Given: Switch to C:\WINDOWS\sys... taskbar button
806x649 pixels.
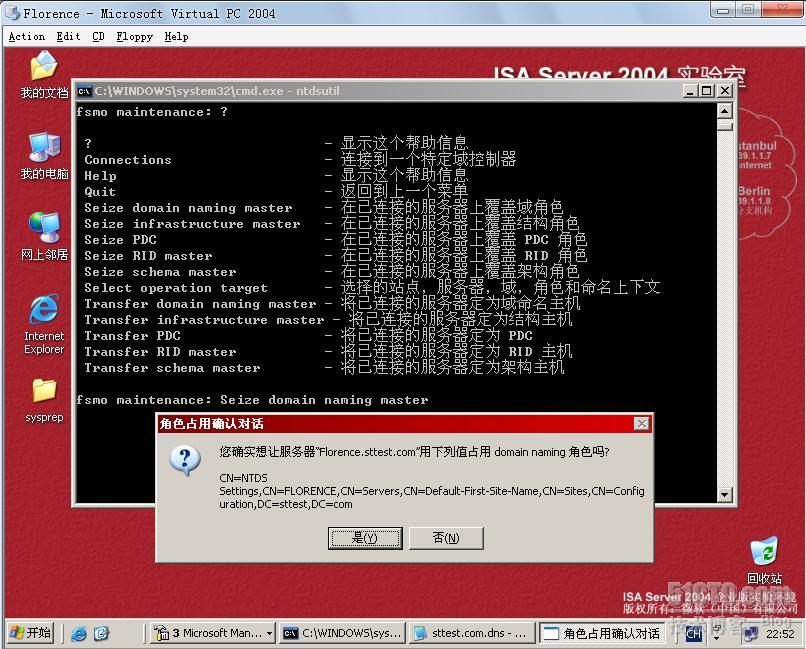Looking at the screenshot, I should pyautogui.click(x=342, y=633).
